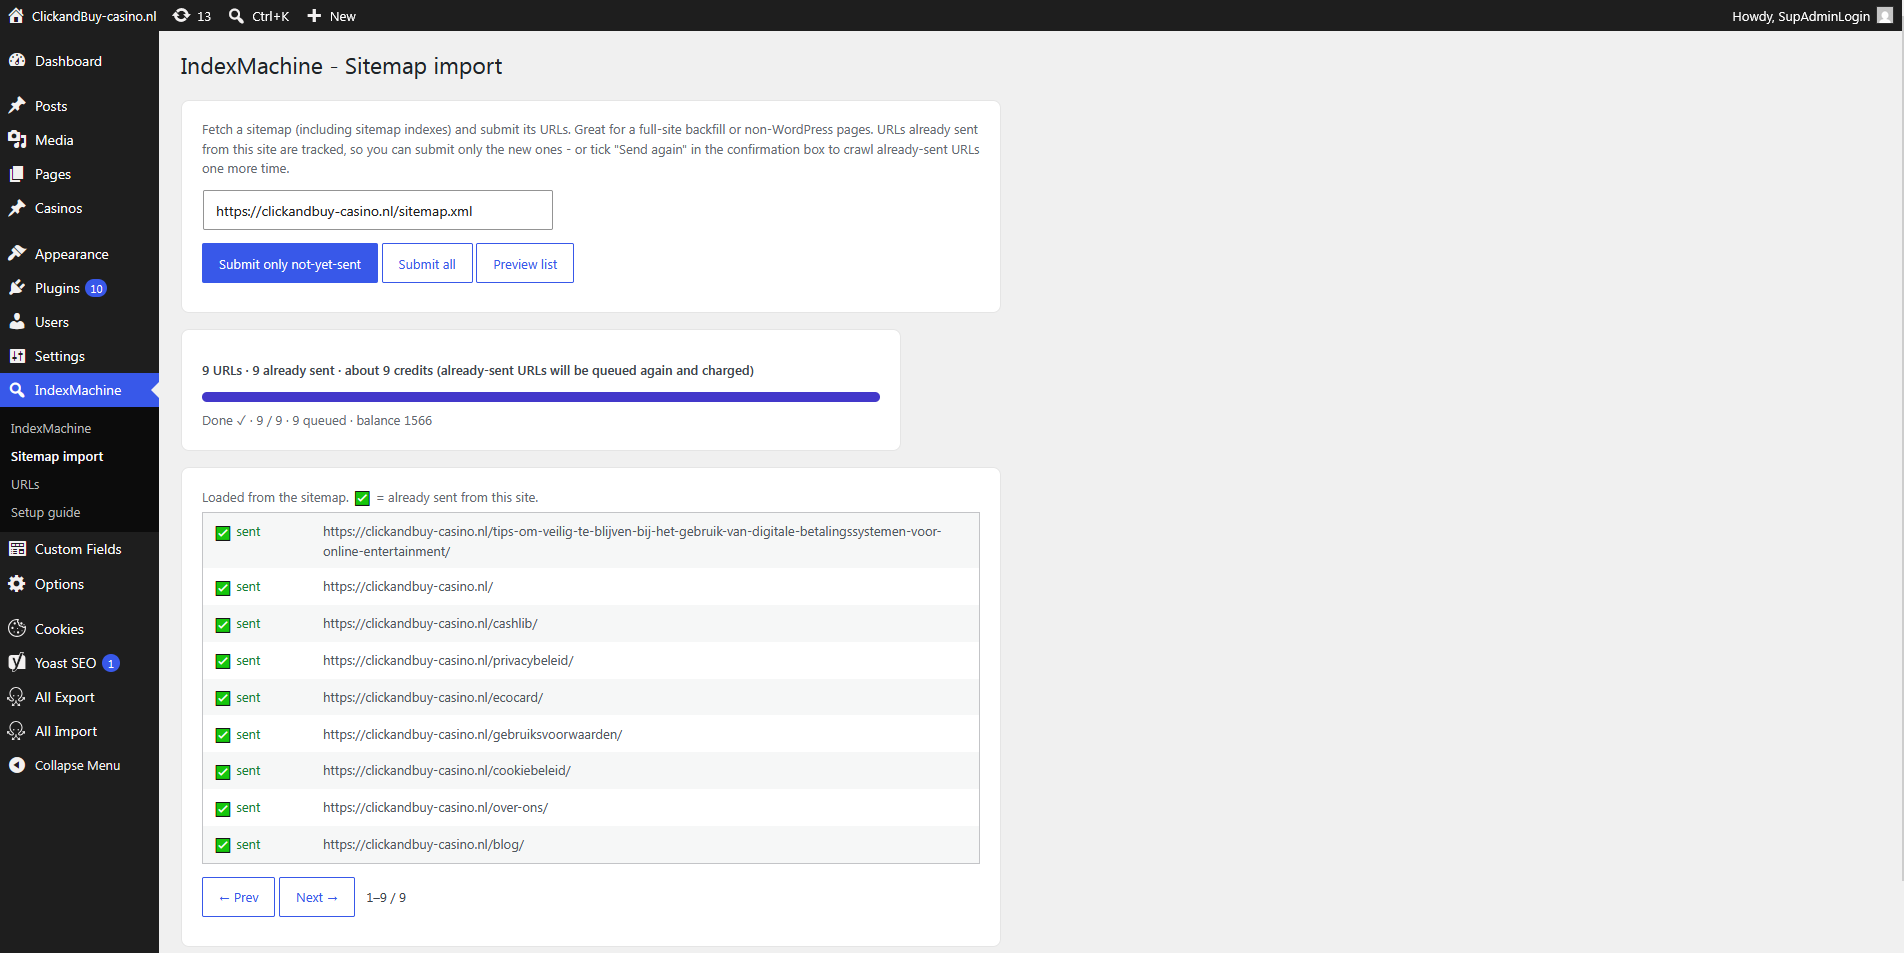
Task: Click the Posts pin icon
Action: (x=17, y=106)
